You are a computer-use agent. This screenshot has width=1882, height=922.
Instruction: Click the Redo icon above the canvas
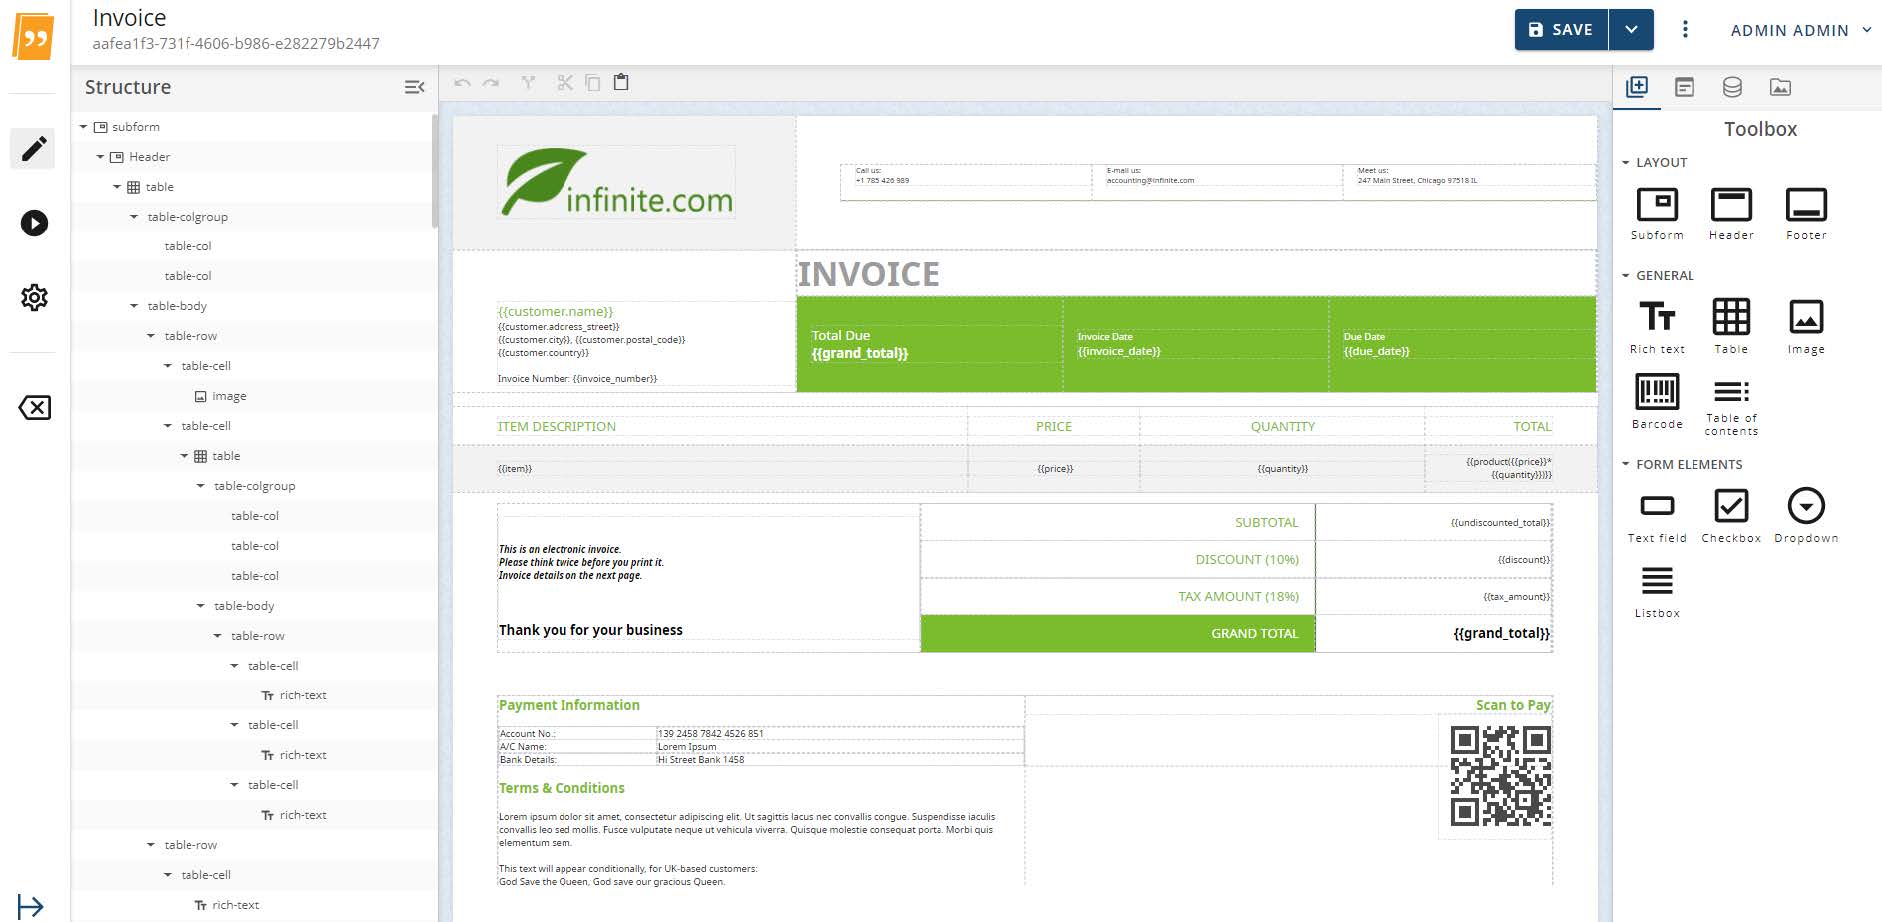click(x=489, y=82)
